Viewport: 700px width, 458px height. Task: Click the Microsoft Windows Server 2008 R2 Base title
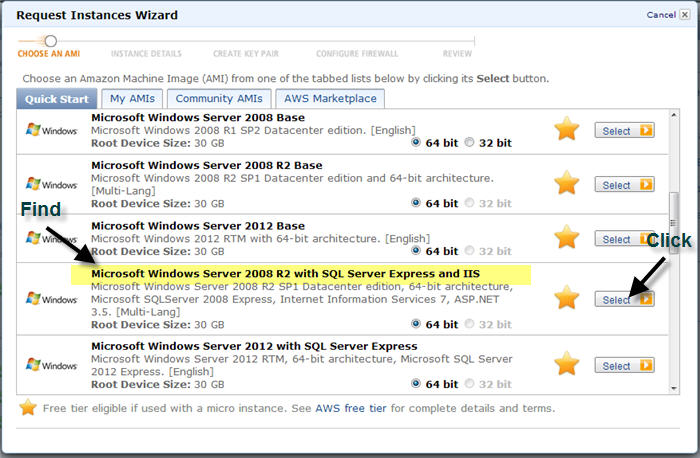tap(207, 165)
